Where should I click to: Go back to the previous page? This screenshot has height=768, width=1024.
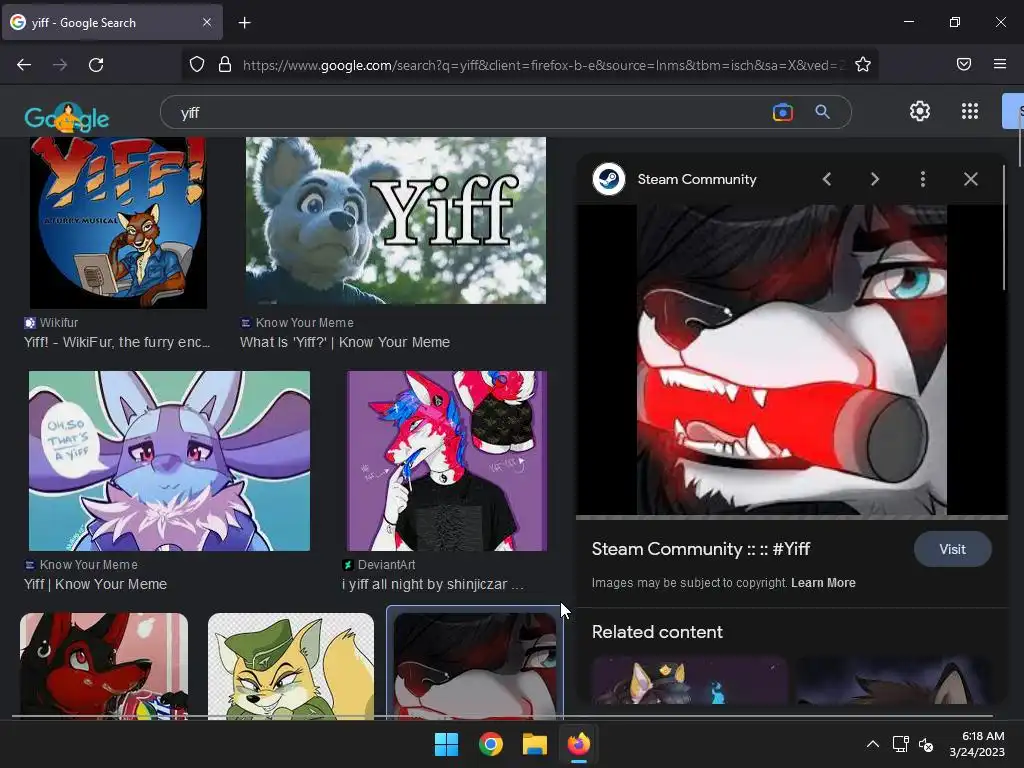tap(24, 65)
